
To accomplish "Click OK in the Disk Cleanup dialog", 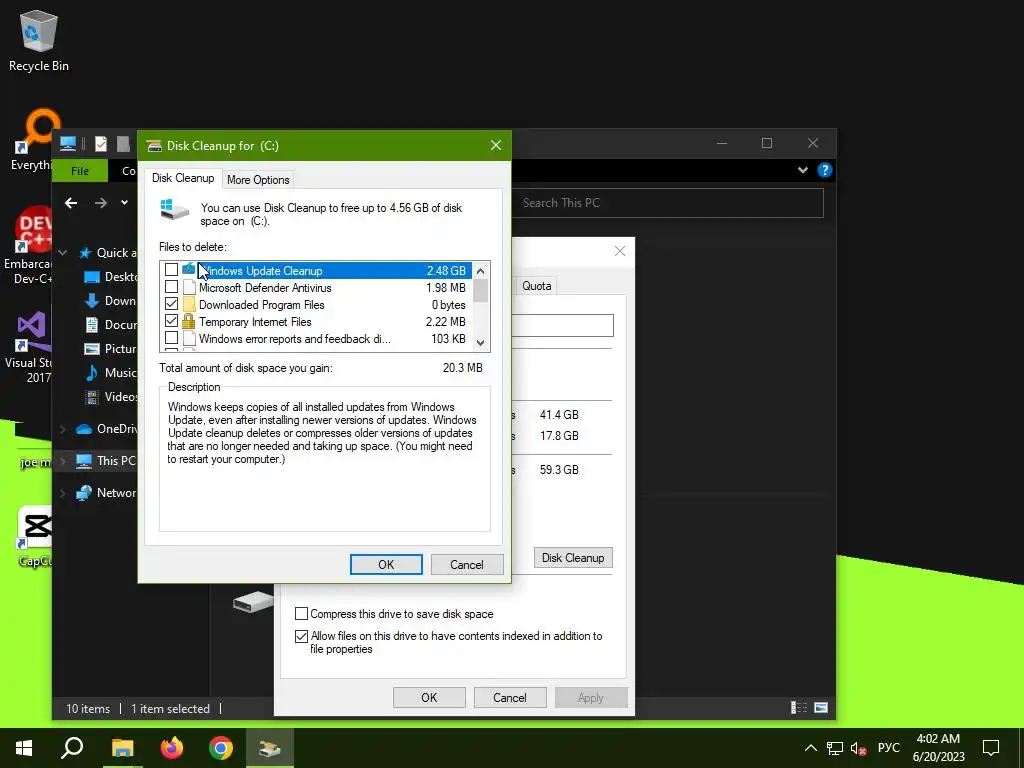I will 386,565.
